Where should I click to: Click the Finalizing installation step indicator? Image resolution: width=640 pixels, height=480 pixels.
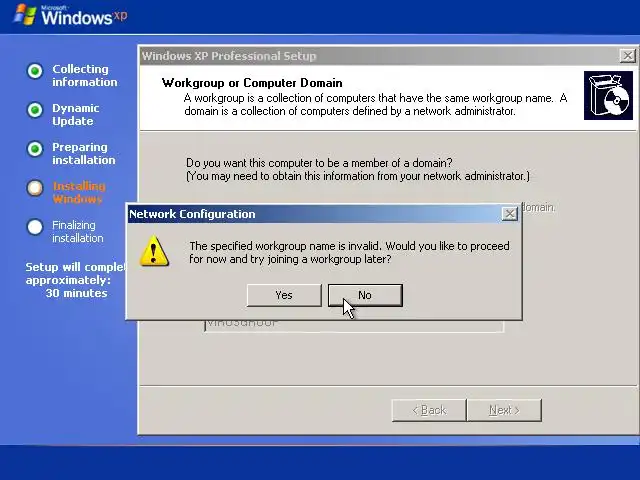point(35,227)
